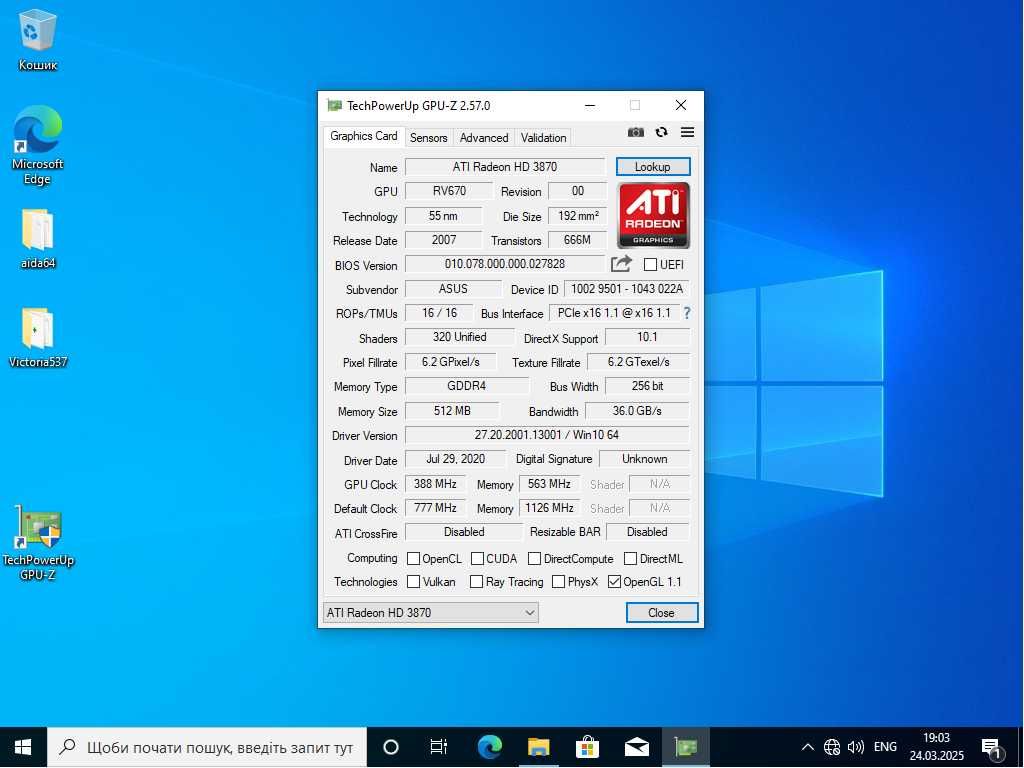The image size is (1024, 768).
Task: Click the Name field ATI Radeon HD 3870
Action: 505,167
